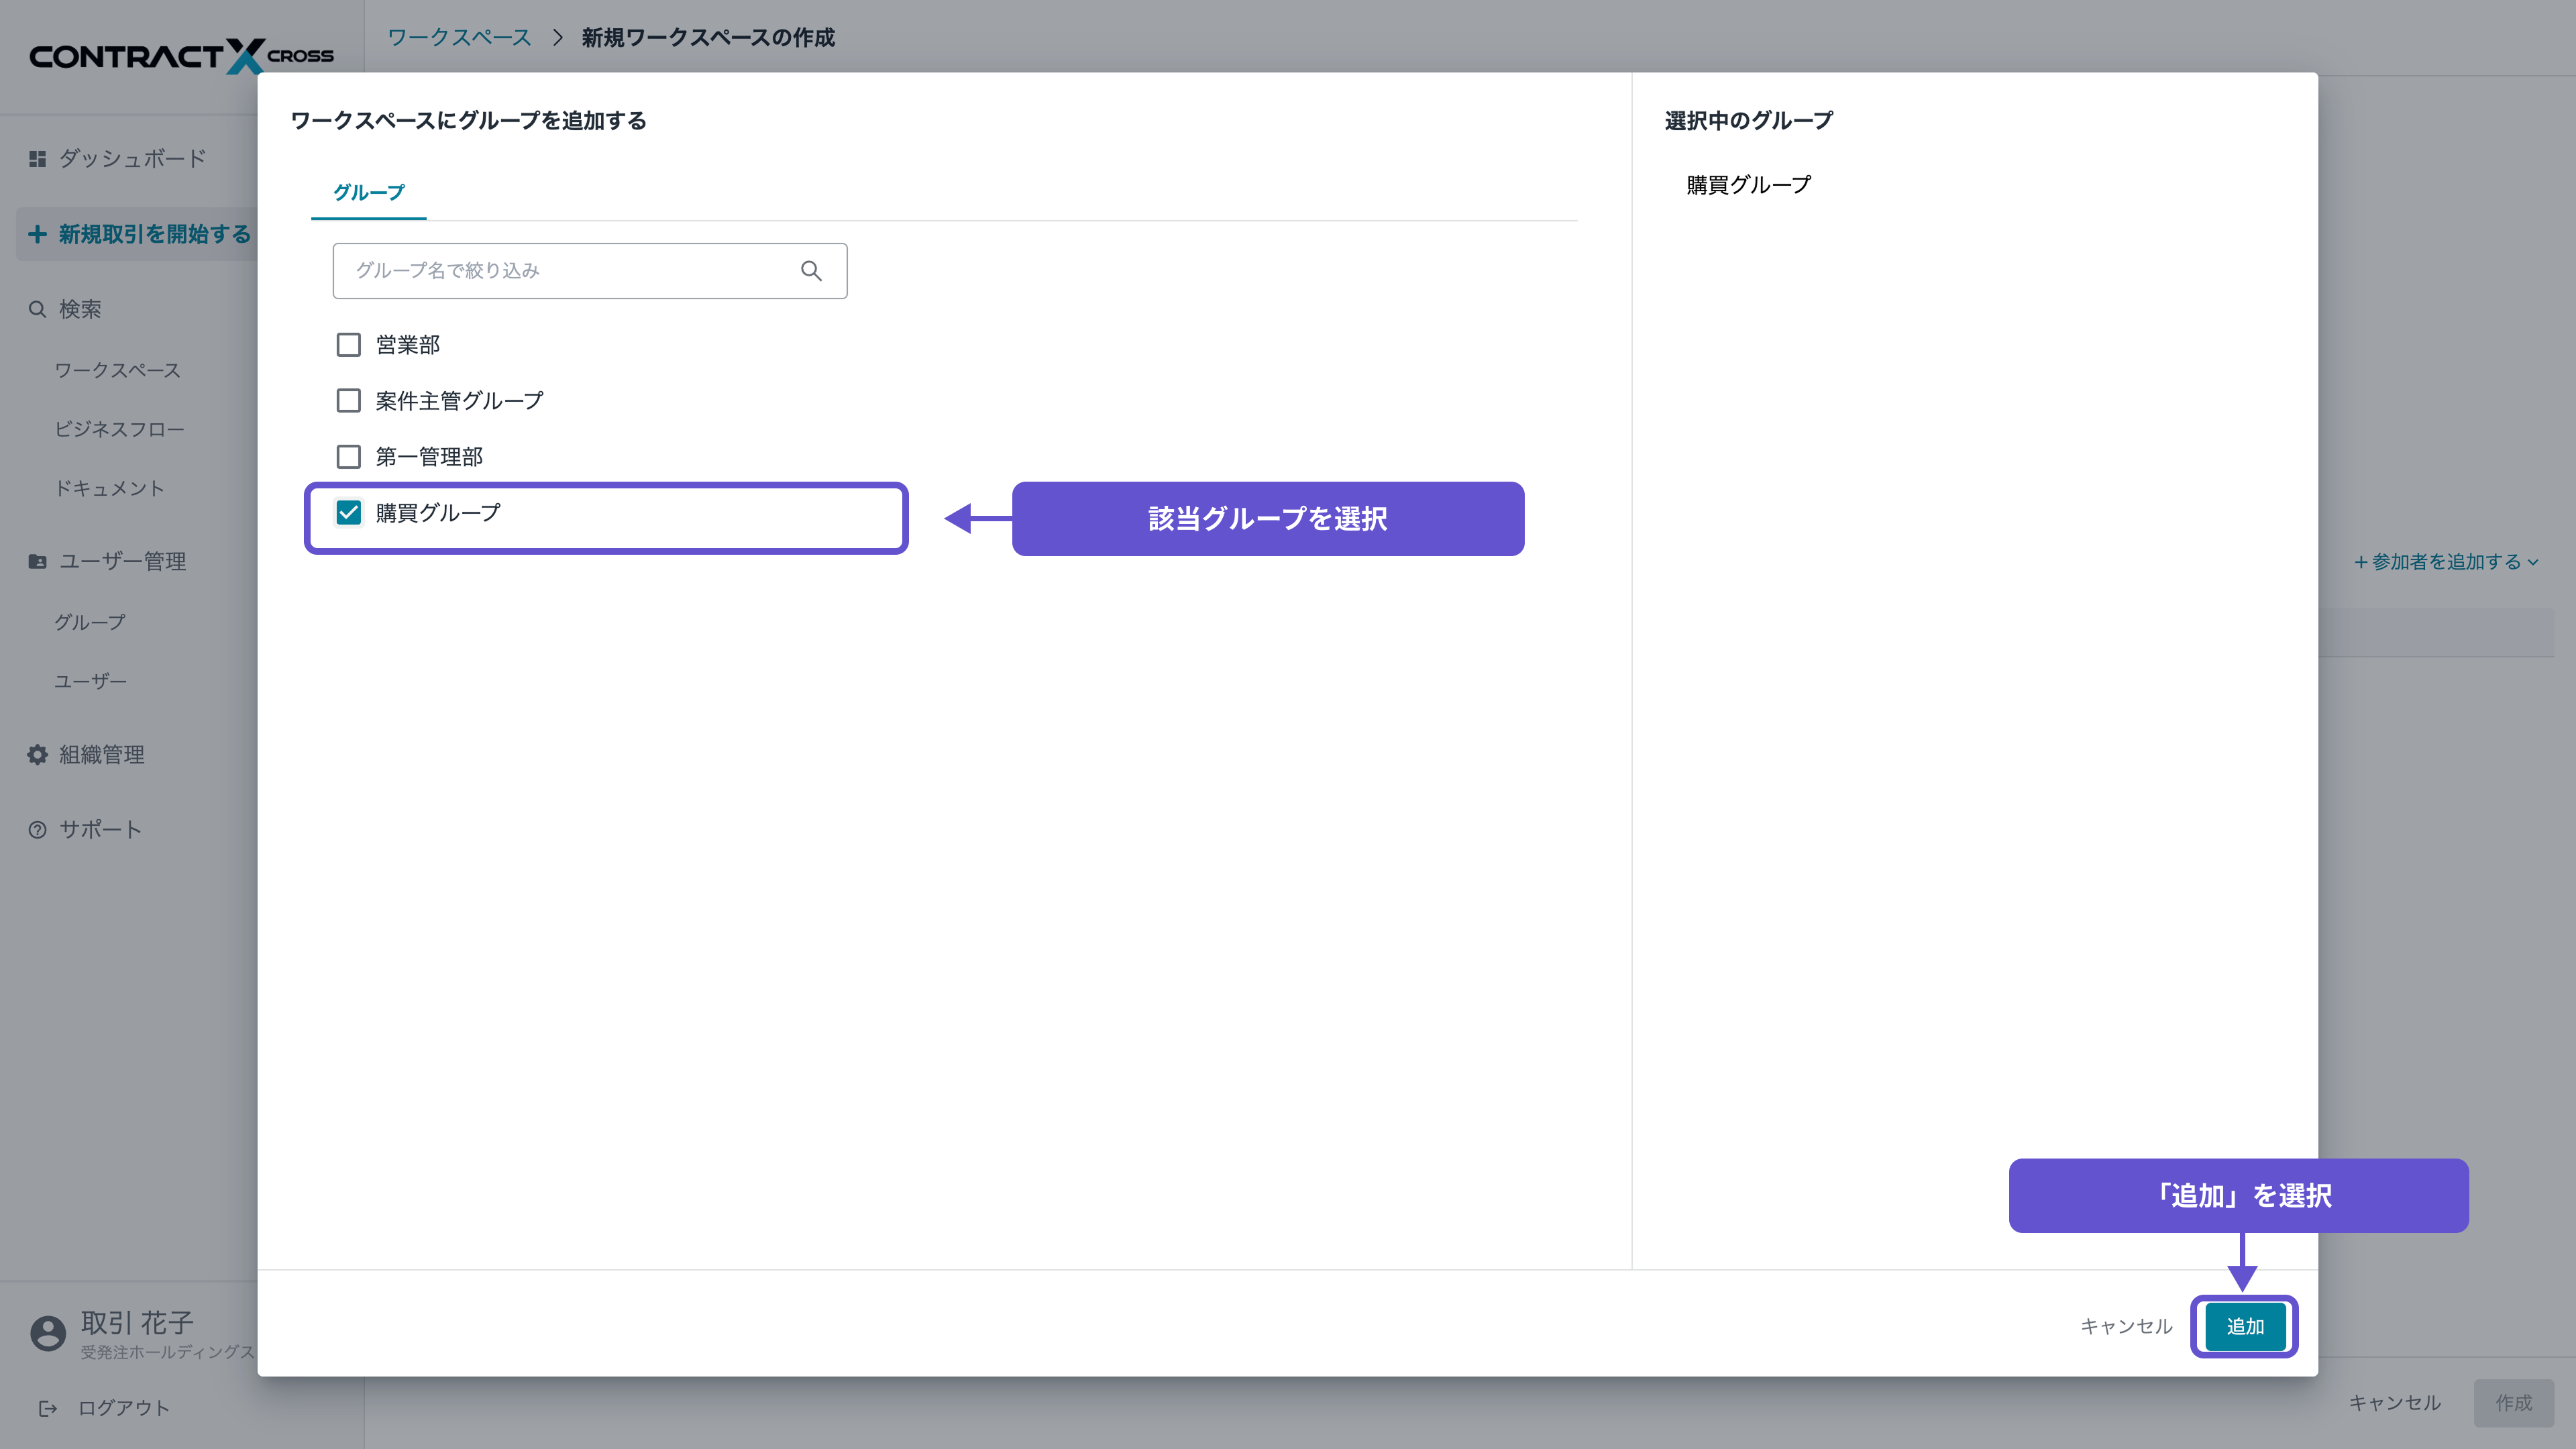2576x1449 pixels.
Task: Click the 取引 花子 user avatar icon
Action: [x=47, y=1333]
